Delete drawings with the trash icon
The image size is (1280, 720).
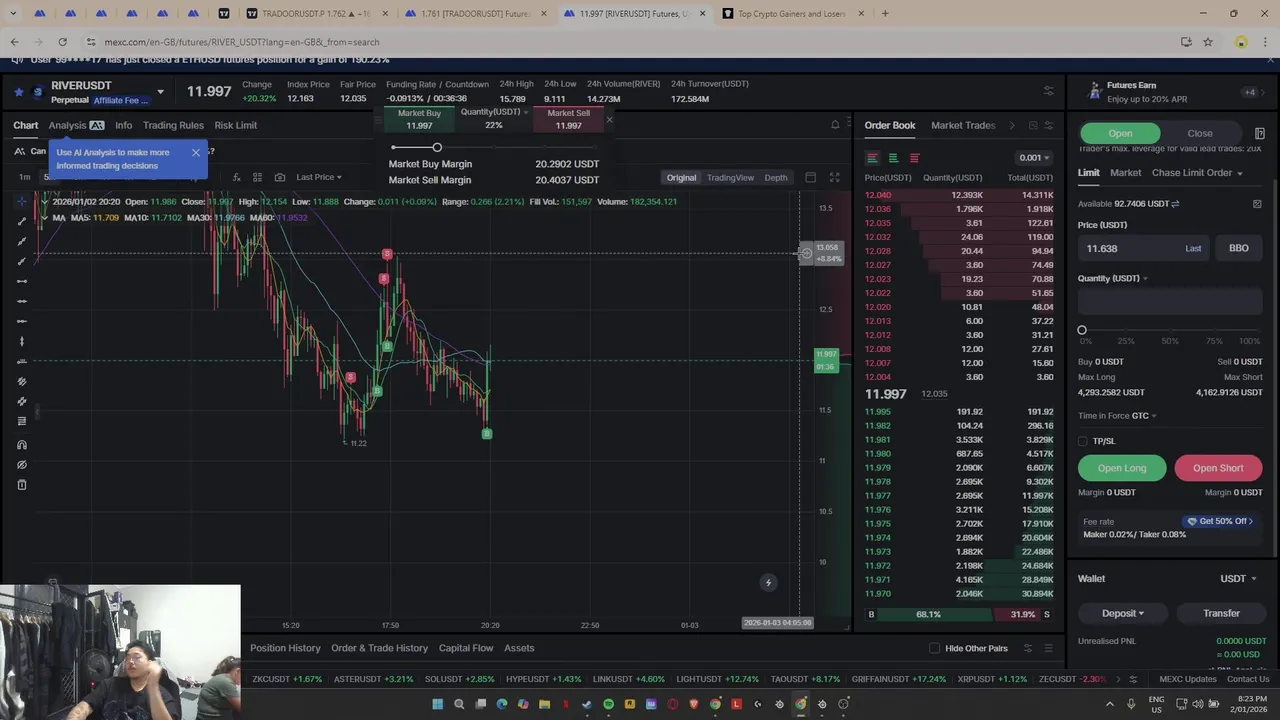[22, 485]
